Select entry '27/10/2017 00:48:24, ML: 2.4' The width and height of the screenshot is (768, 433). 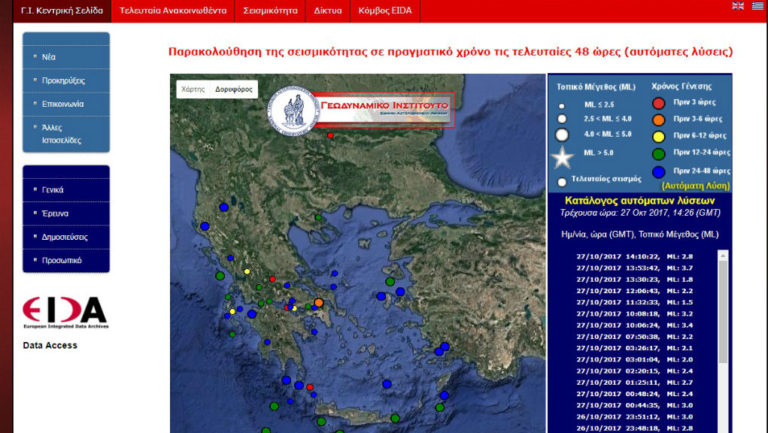[x=635, y=394]
